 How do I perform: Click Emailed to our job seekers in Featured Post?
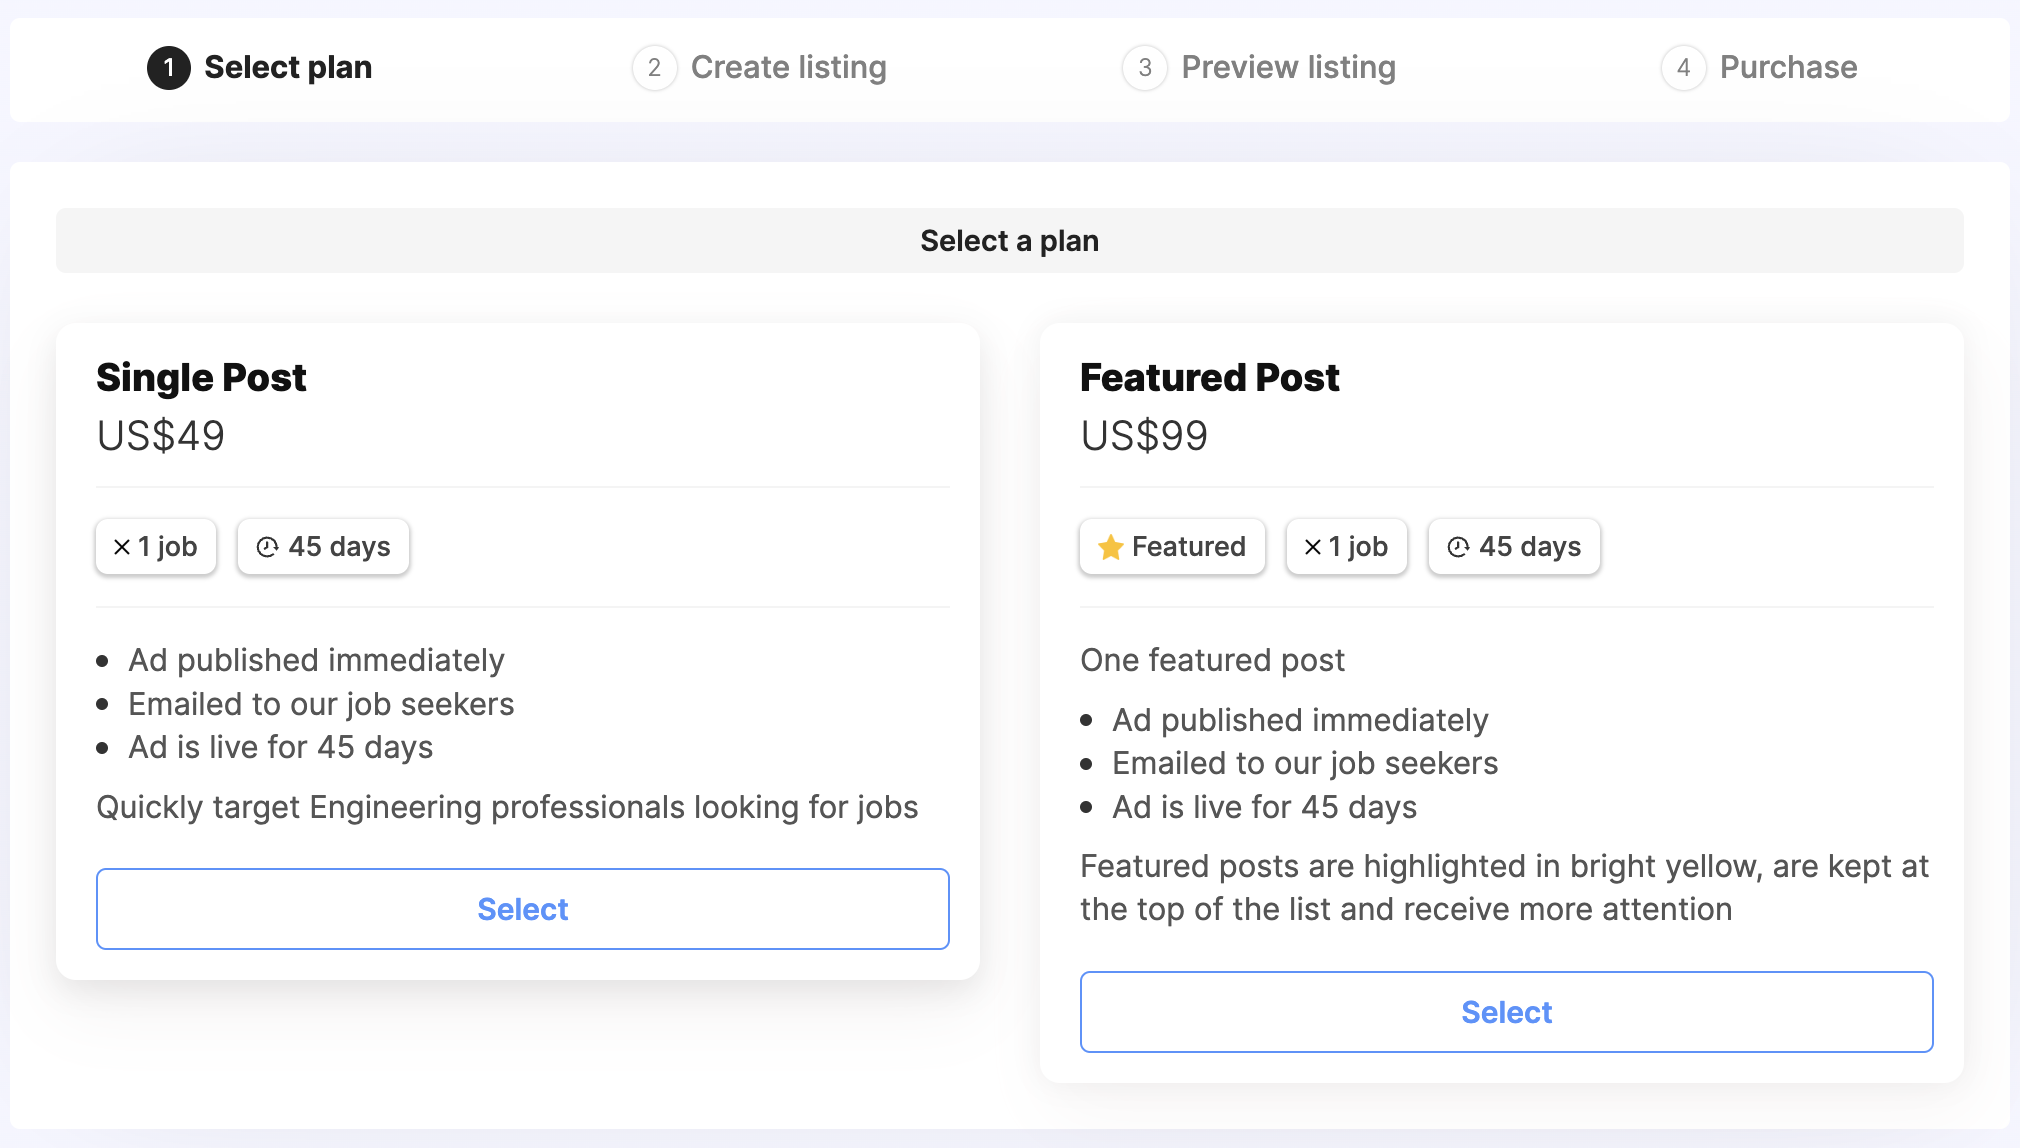(1305, 763)
